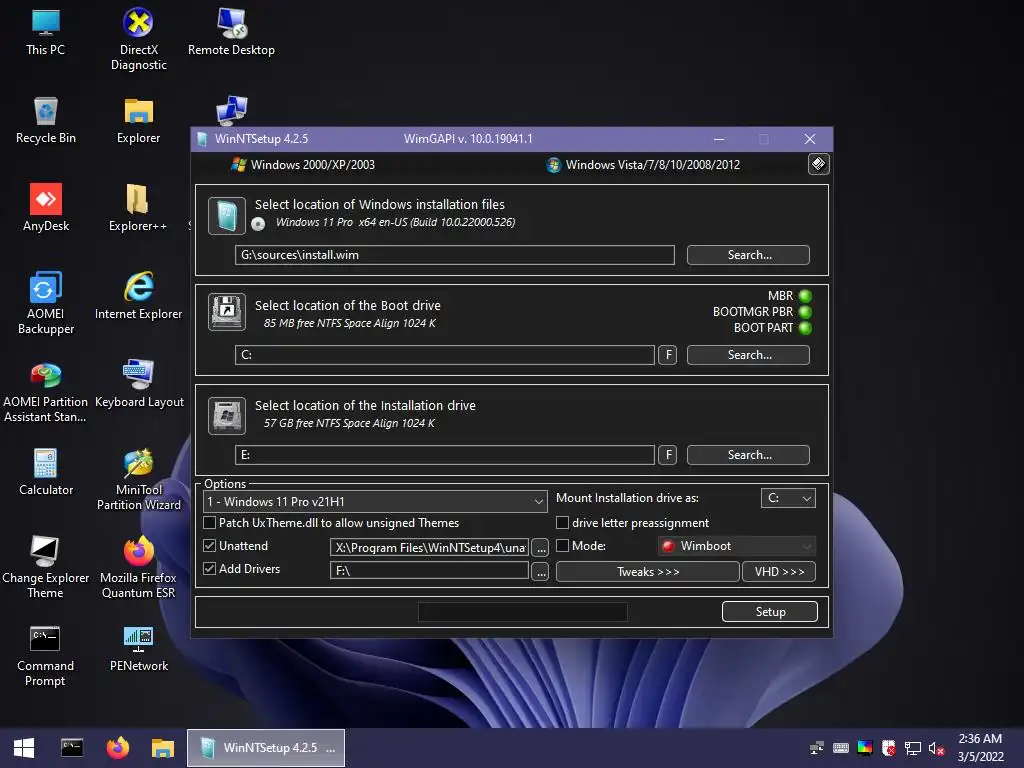Open Command Prompt desktop icon
The width and height of the screenshot is (1024, 768).
point(45,655)
